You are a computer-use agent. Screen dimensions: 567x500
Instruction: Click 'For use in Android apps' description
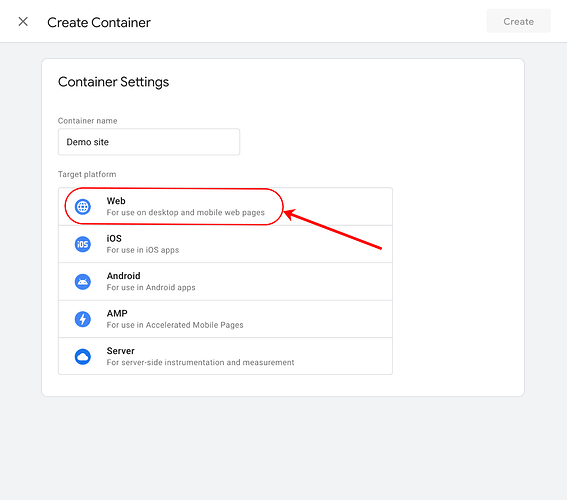pyautogui.click(x=151, y=287)
